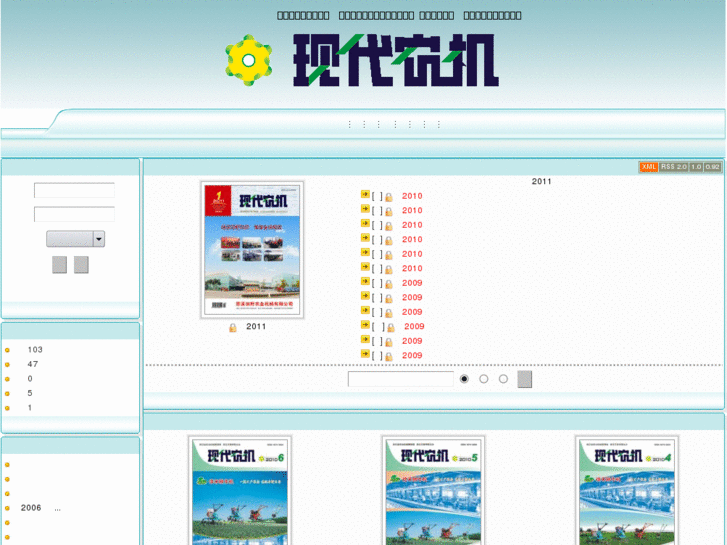Click the orange bullet beside 47
This screenshot has height=545, width=727.
(x=7, y=365)
